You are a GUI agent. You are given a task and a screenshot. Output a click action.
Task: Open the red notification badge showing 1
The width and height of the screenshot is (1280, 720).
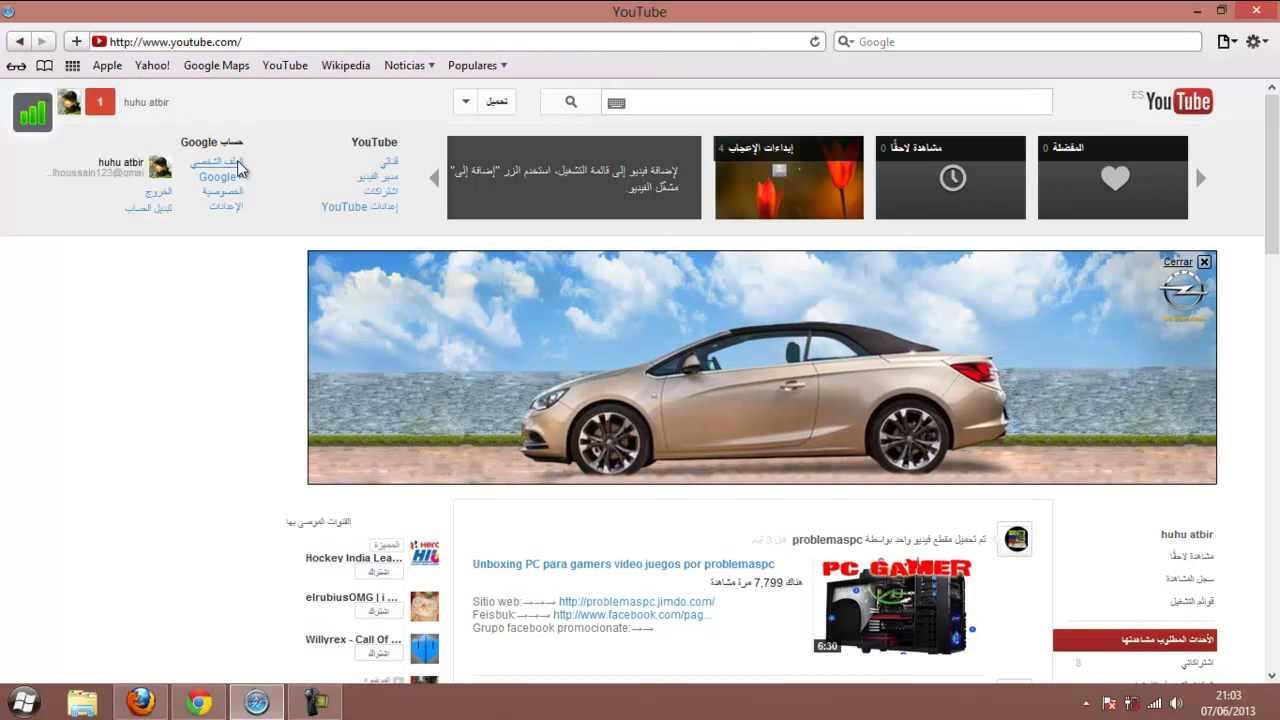(x=100, y=102)
